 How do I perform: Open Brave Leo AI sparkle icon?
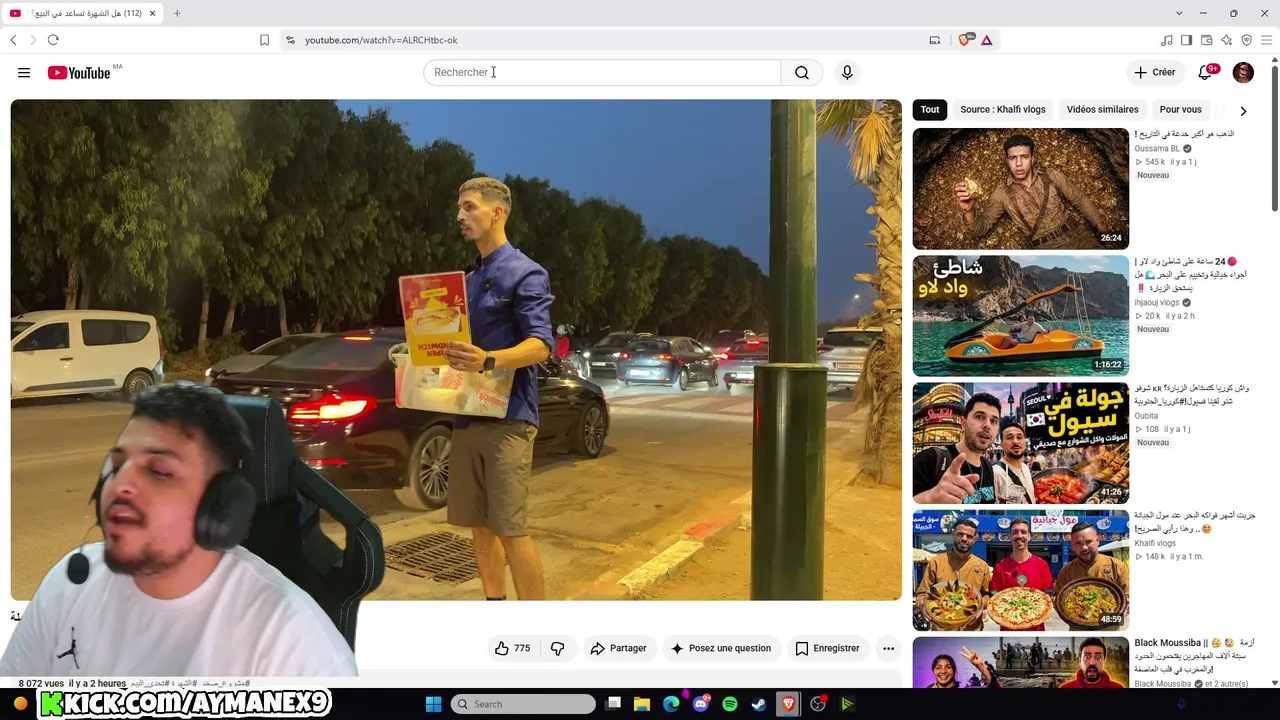coord(1226,40)
